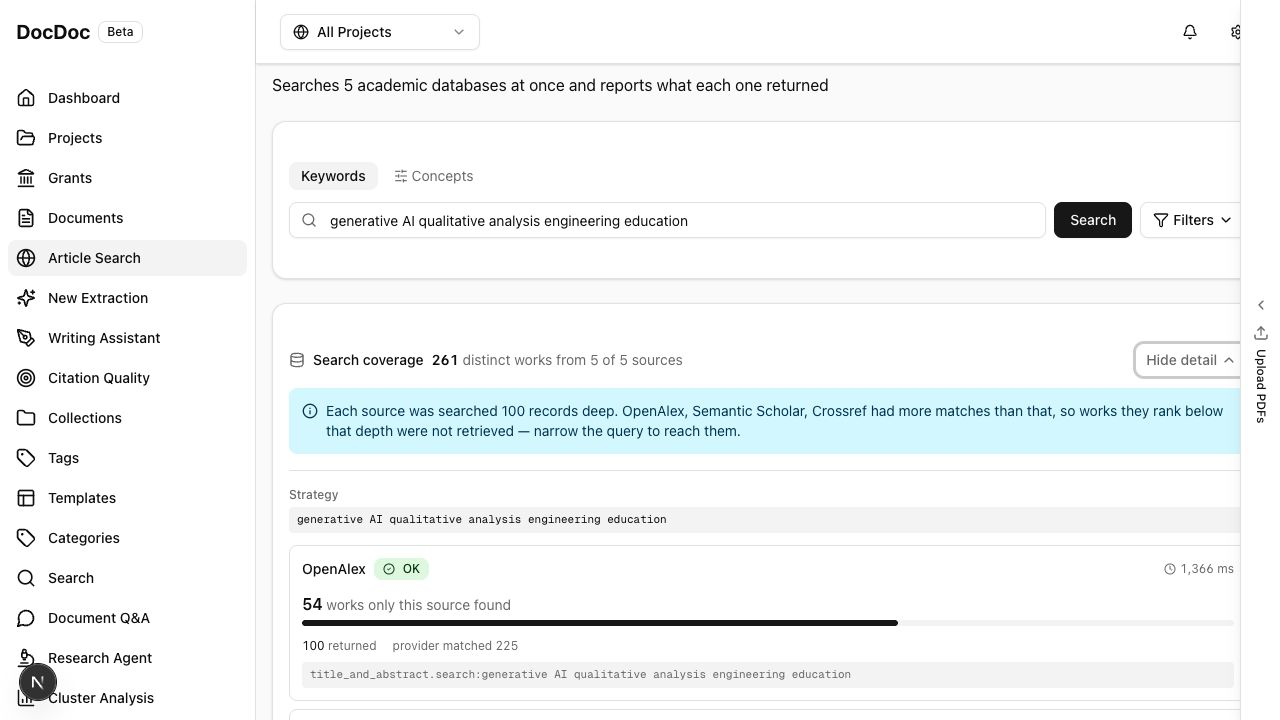The height and width of the screenshot is (720, 1280).
Task: Open Research Agent menu item
Action: (127, 658)
